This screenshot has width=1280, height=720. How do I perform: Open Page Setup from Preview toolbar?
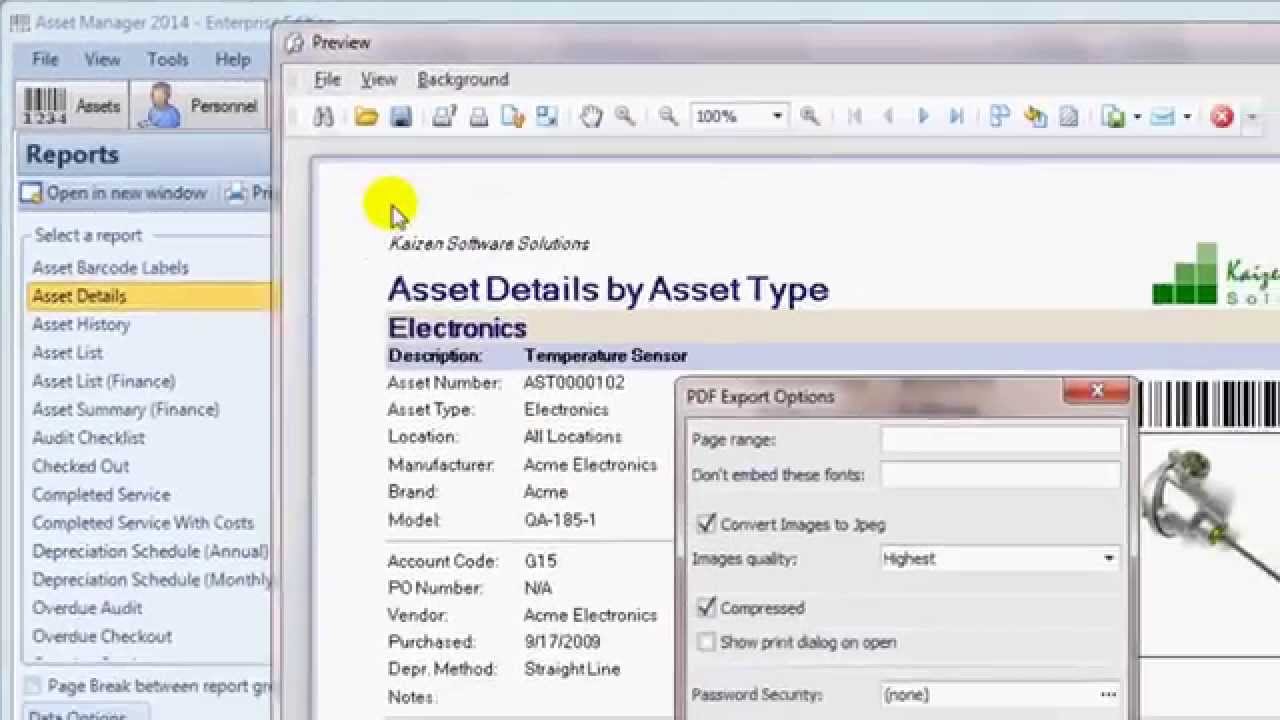(x=513, y=117)
